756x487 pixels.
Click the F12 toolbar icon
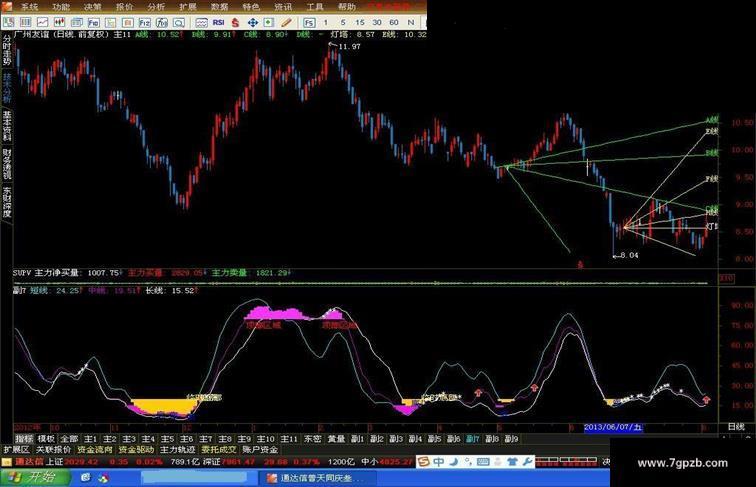[x=145, y=22]
